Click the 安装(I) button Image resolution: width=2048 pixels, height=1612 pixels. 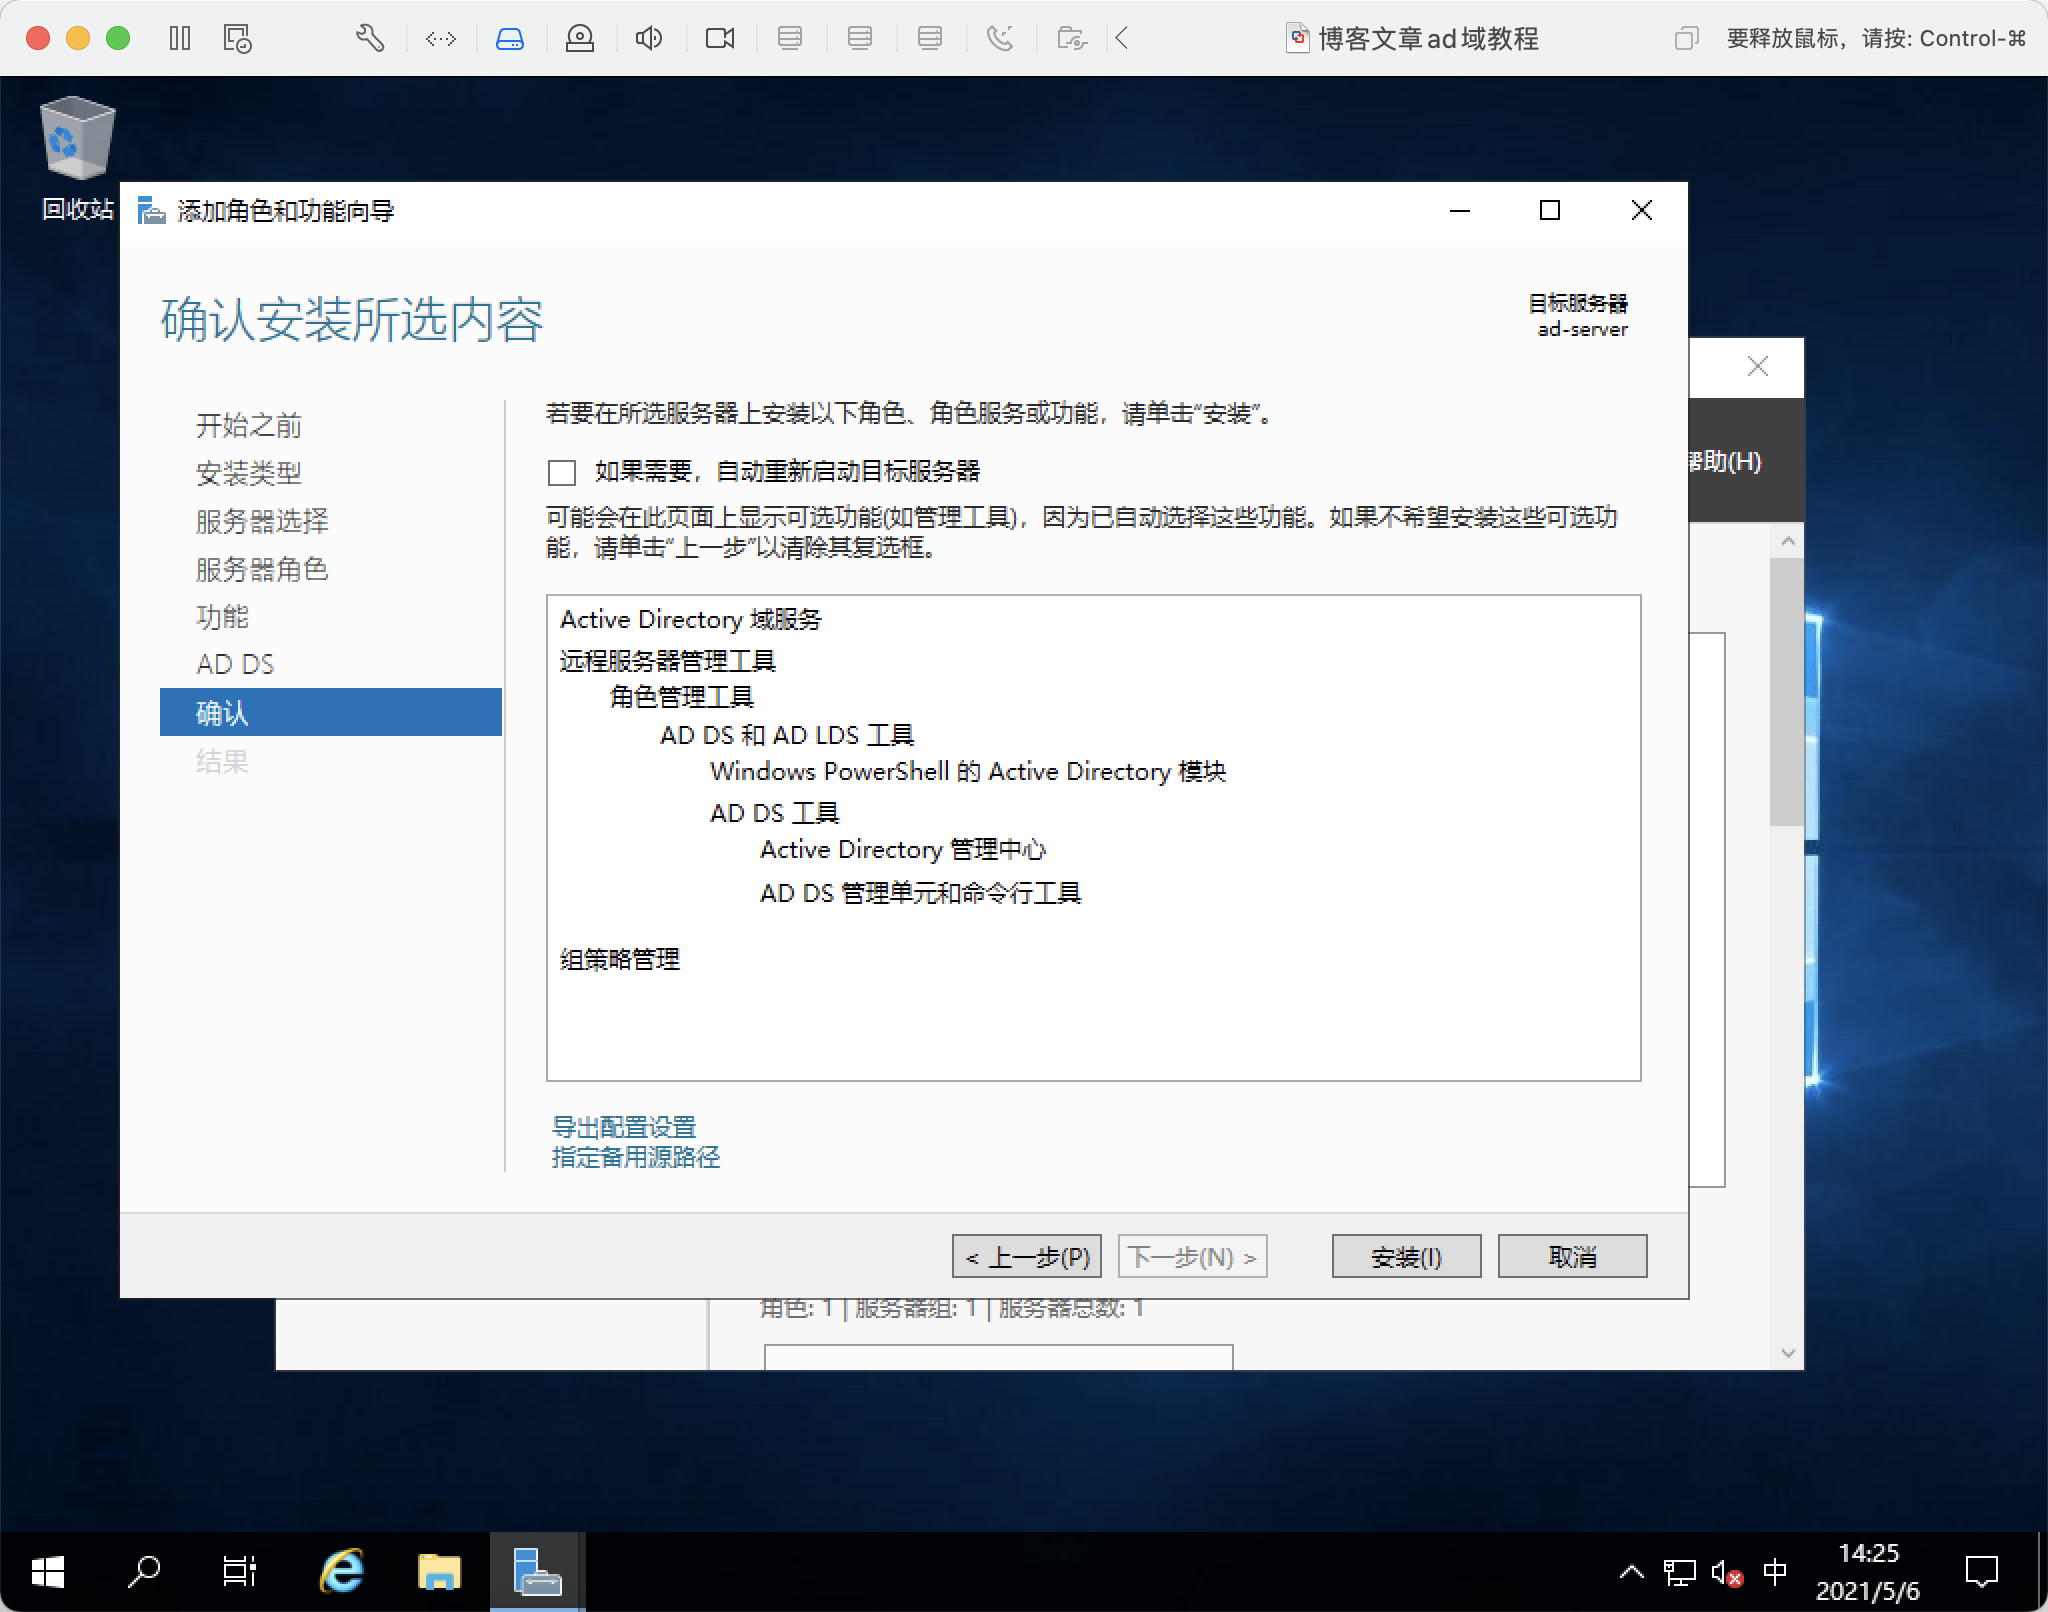click(x=1406, y=1256)
